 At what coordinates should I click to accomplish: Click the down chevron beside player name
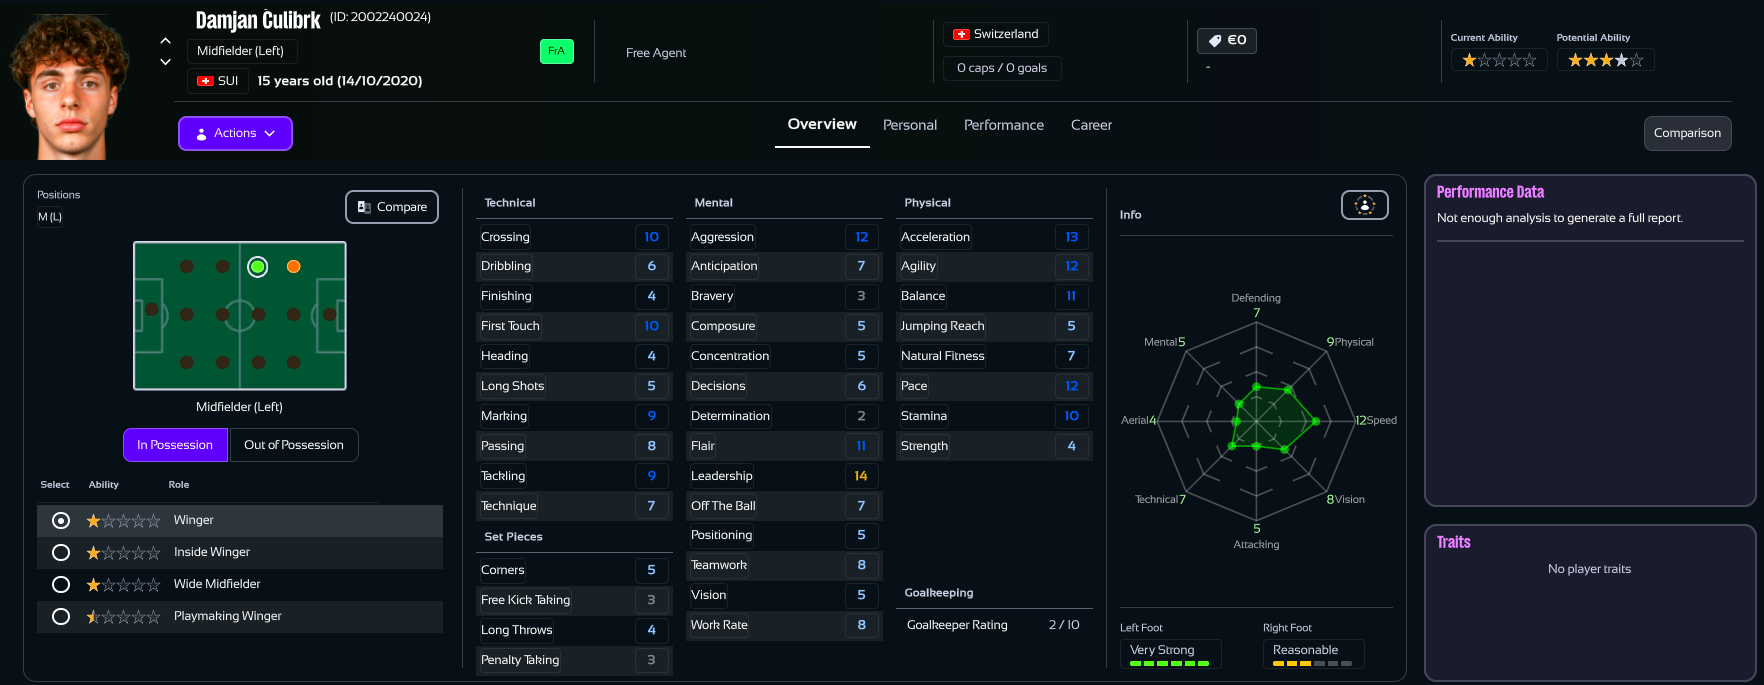(165, 62)
